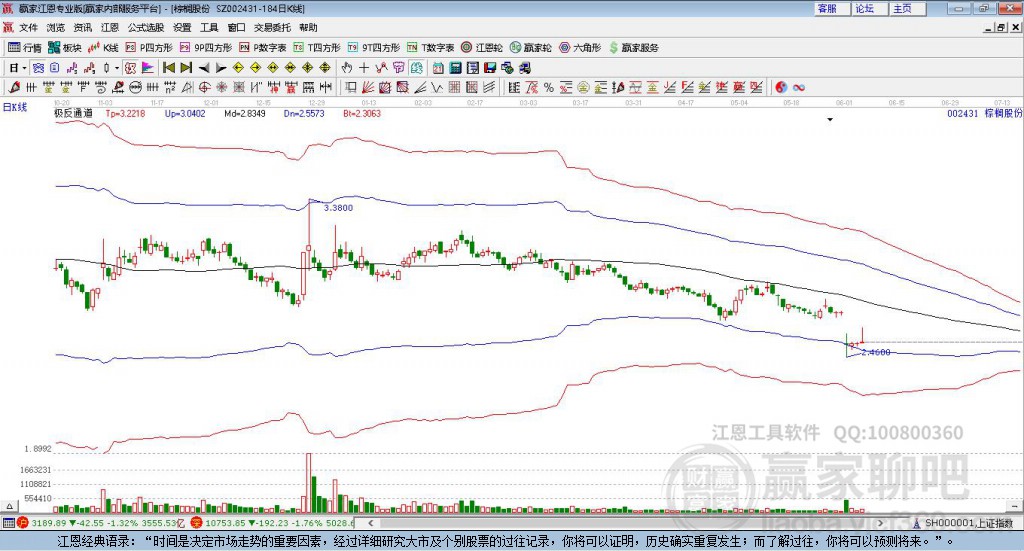The height and width of the screenshot is (551, 1024).
Task: Toggle the 极 extreme channel indicator button
Action: click(130, 68)
